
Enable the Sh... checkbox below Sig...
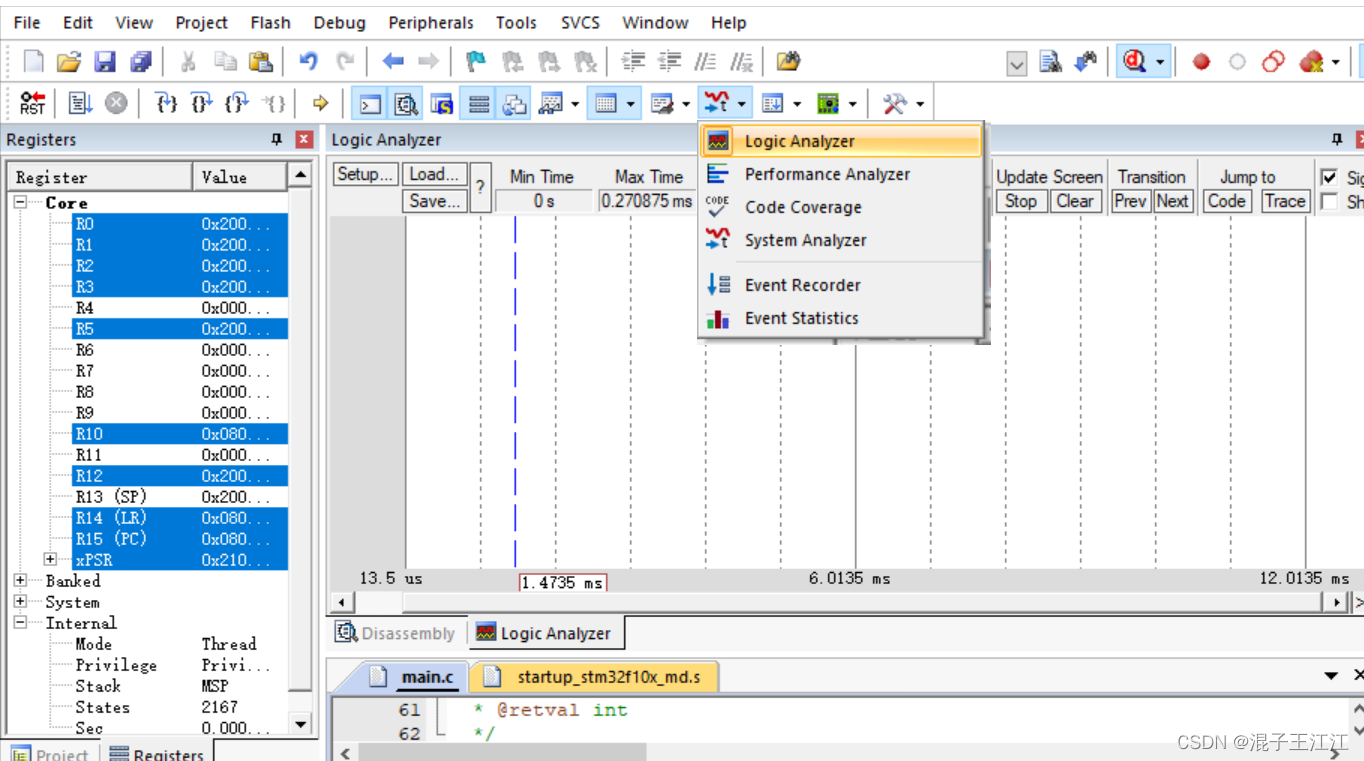(x=1329, y=201)
